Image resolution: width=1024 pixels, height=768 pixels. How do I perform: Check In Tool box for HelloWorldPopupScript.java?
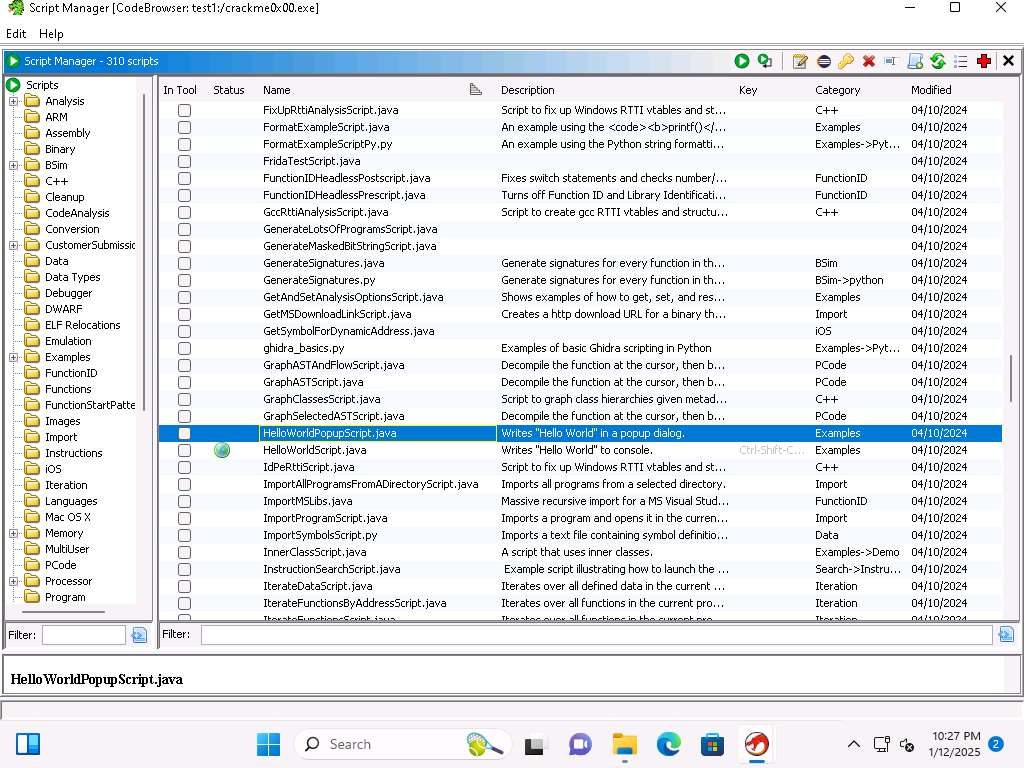coord(184,433)
